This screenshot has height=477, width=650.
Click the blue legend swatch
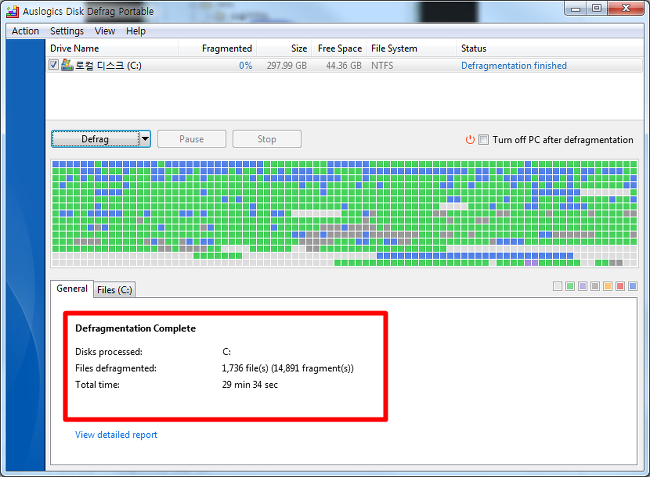click(x=633, y=286)
